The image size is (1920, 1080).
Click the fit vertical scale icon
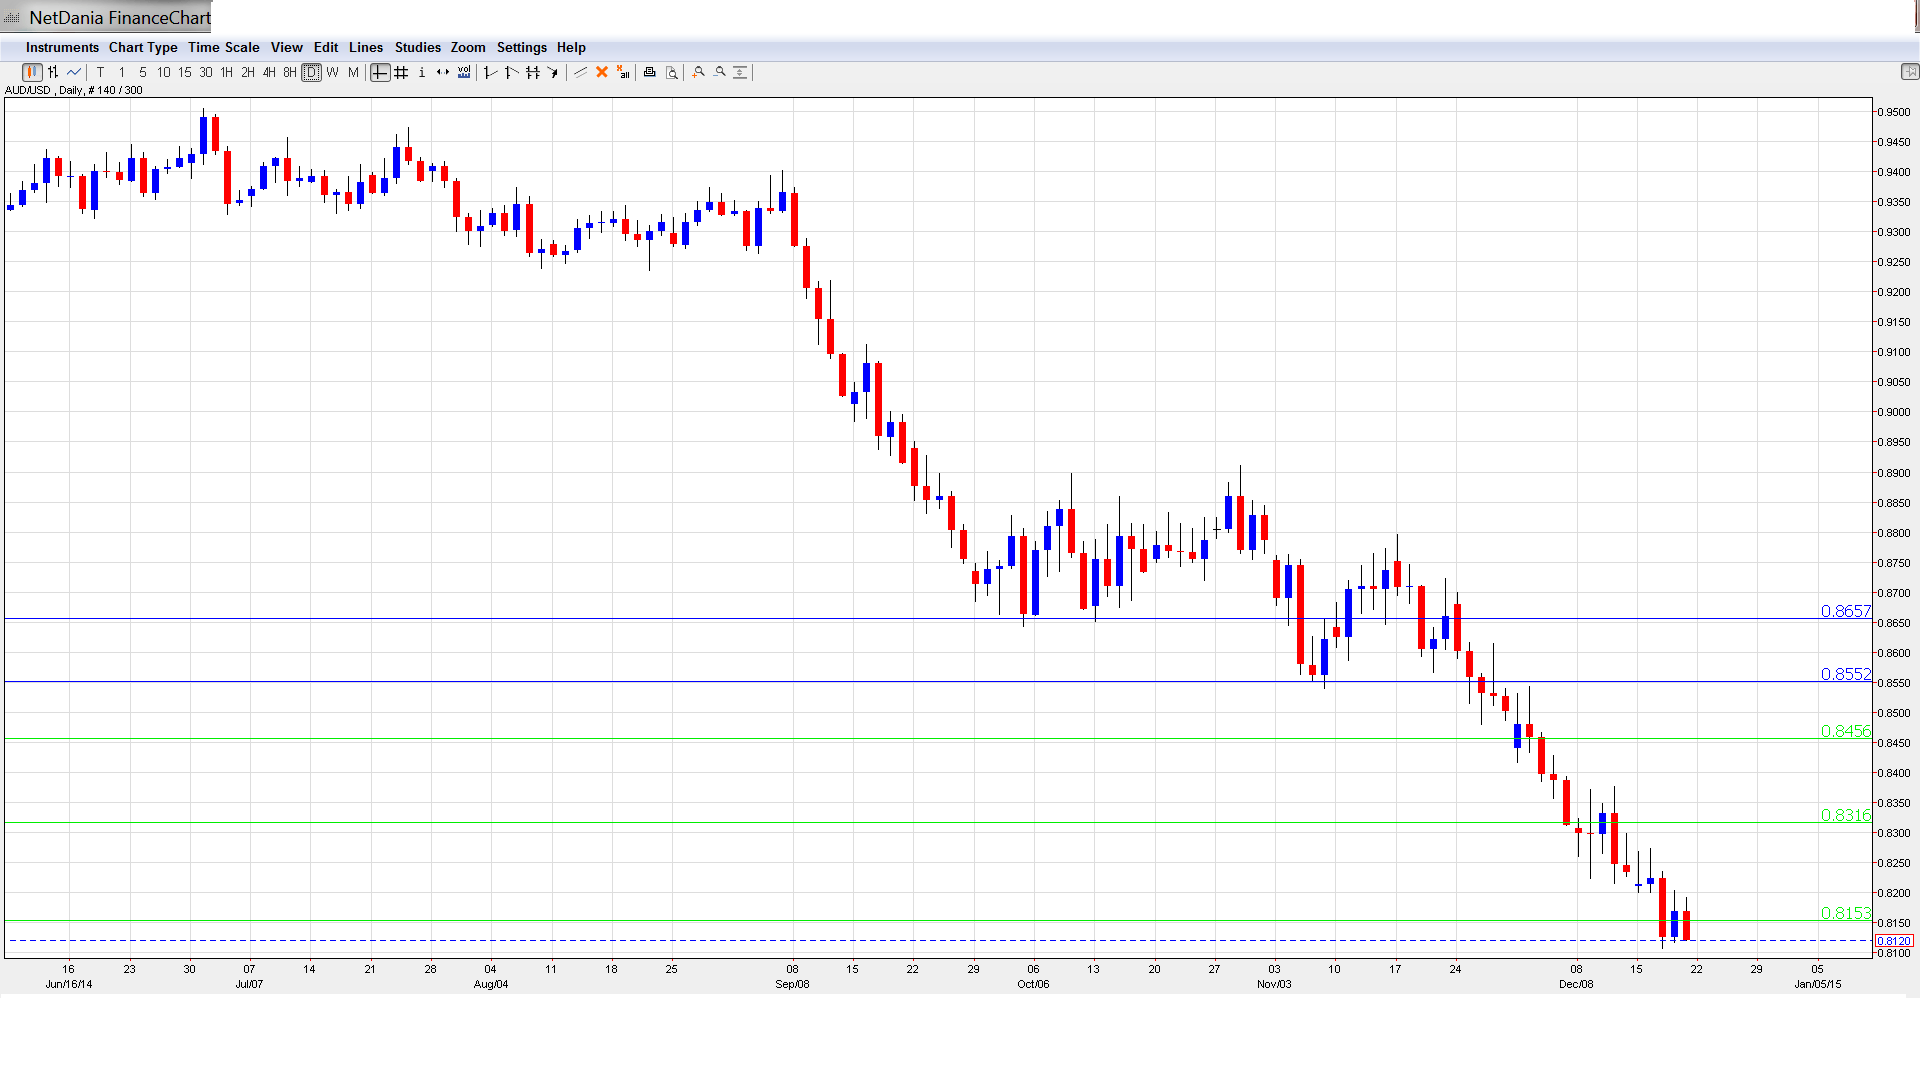741,72
